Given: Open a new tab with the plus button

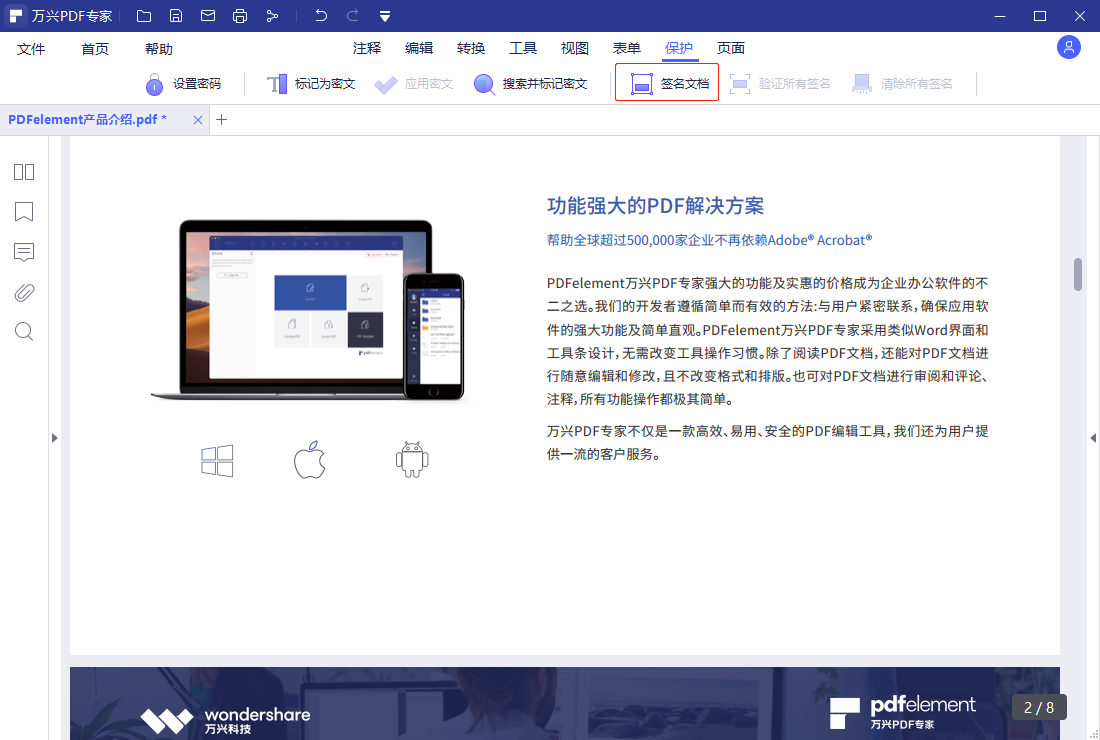Looking at the screenshot, I should (222, 119).
